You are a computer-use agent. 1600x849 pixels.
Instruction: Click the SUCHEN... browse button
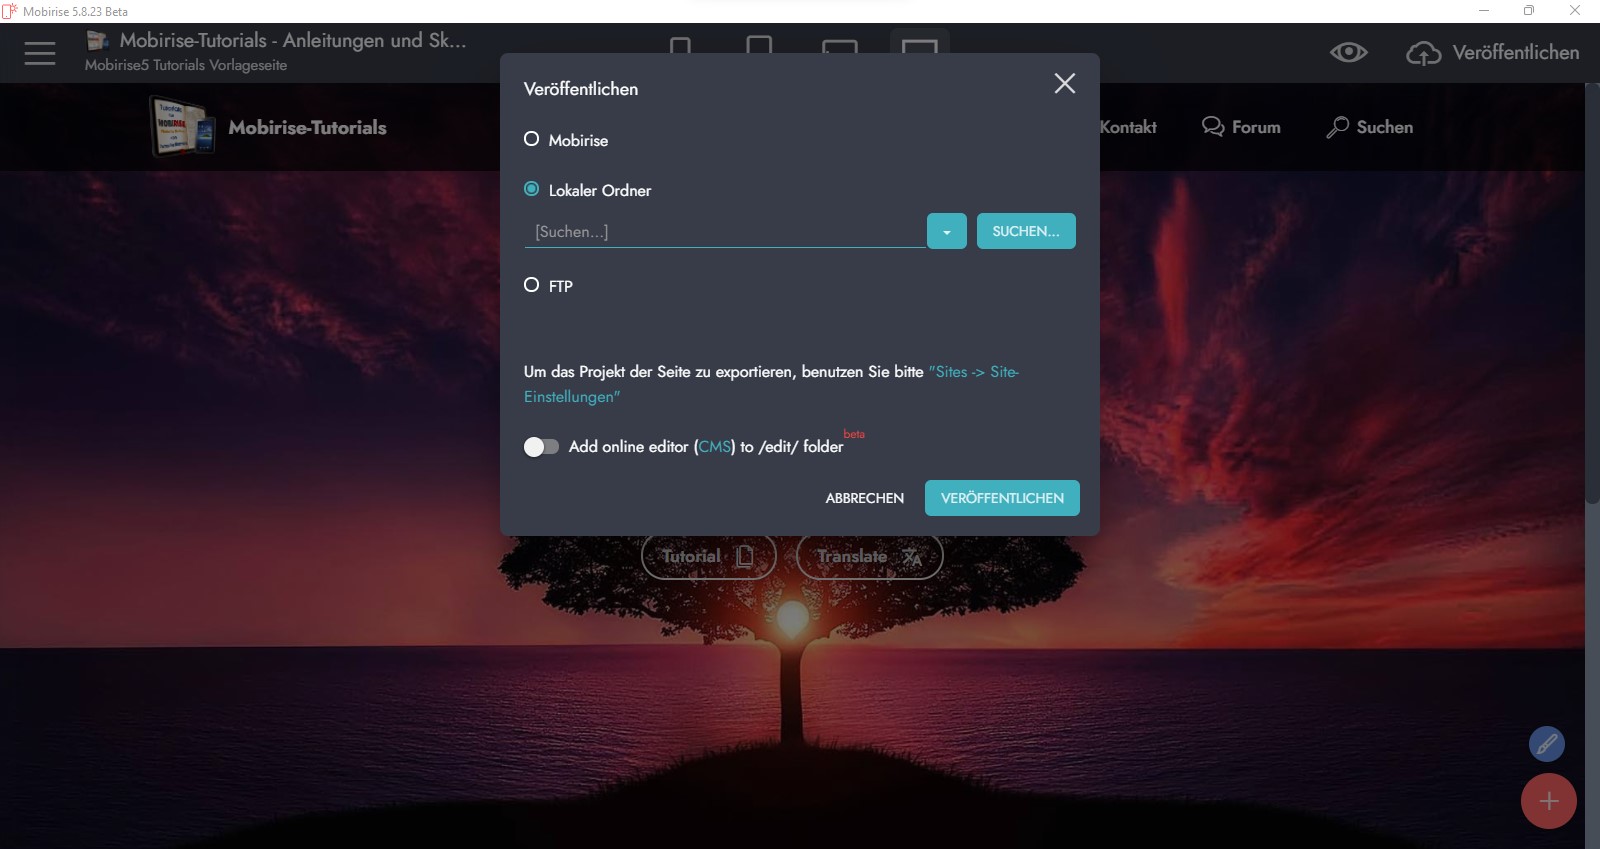pos(1025,231)
